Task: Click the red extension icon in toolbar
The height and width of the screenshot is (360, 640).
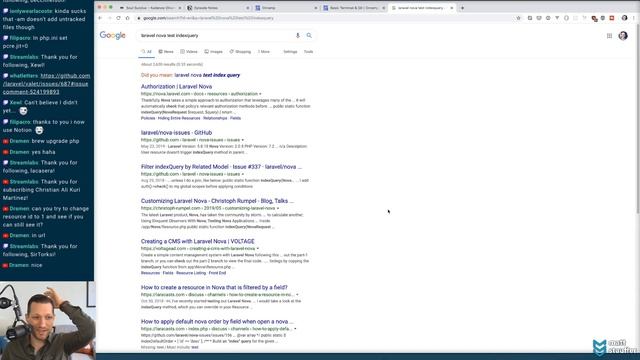Action: pyautogui.click(x=611, y=18)
